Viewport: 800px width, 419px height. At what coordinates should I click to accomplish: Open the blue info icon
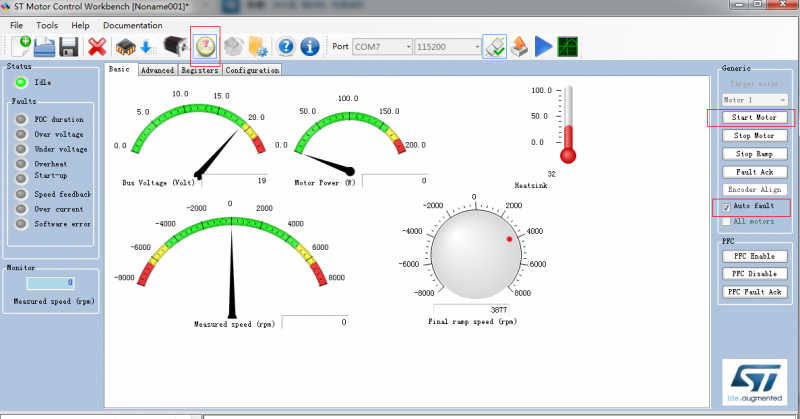310,46
